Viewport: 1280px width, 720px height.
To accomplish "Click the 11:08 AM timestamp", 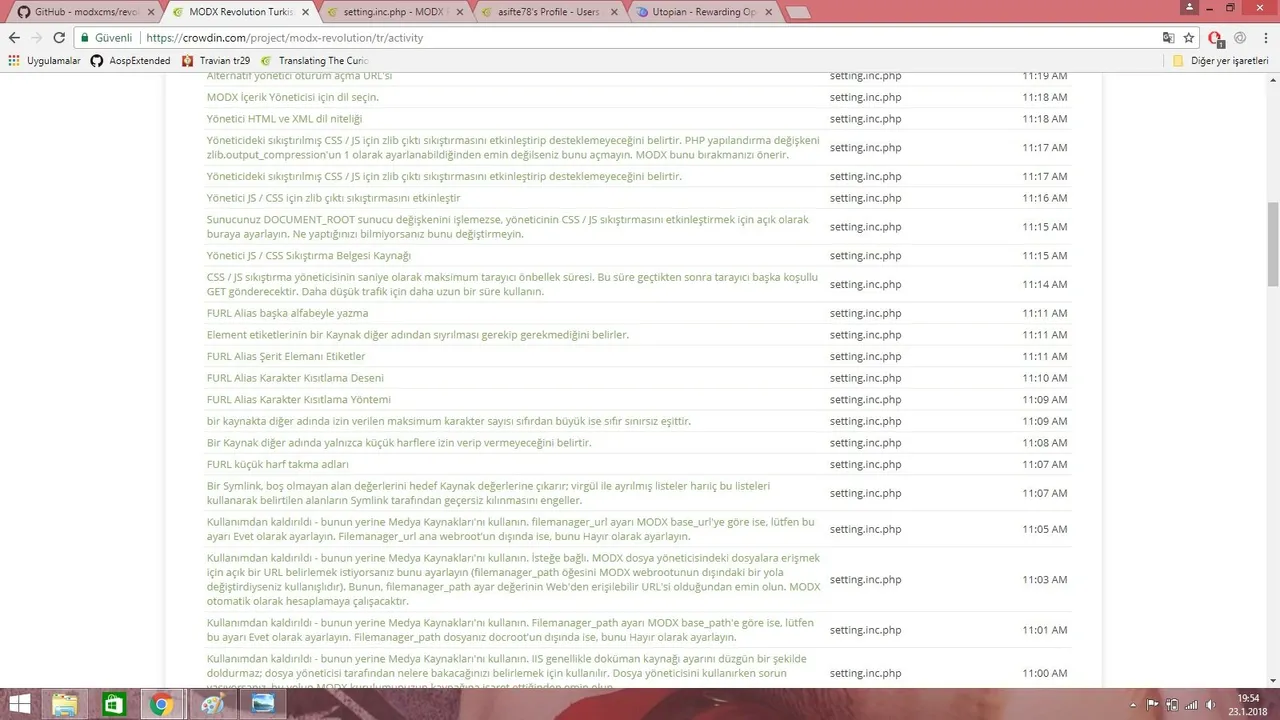I will tap(1044, 442).
